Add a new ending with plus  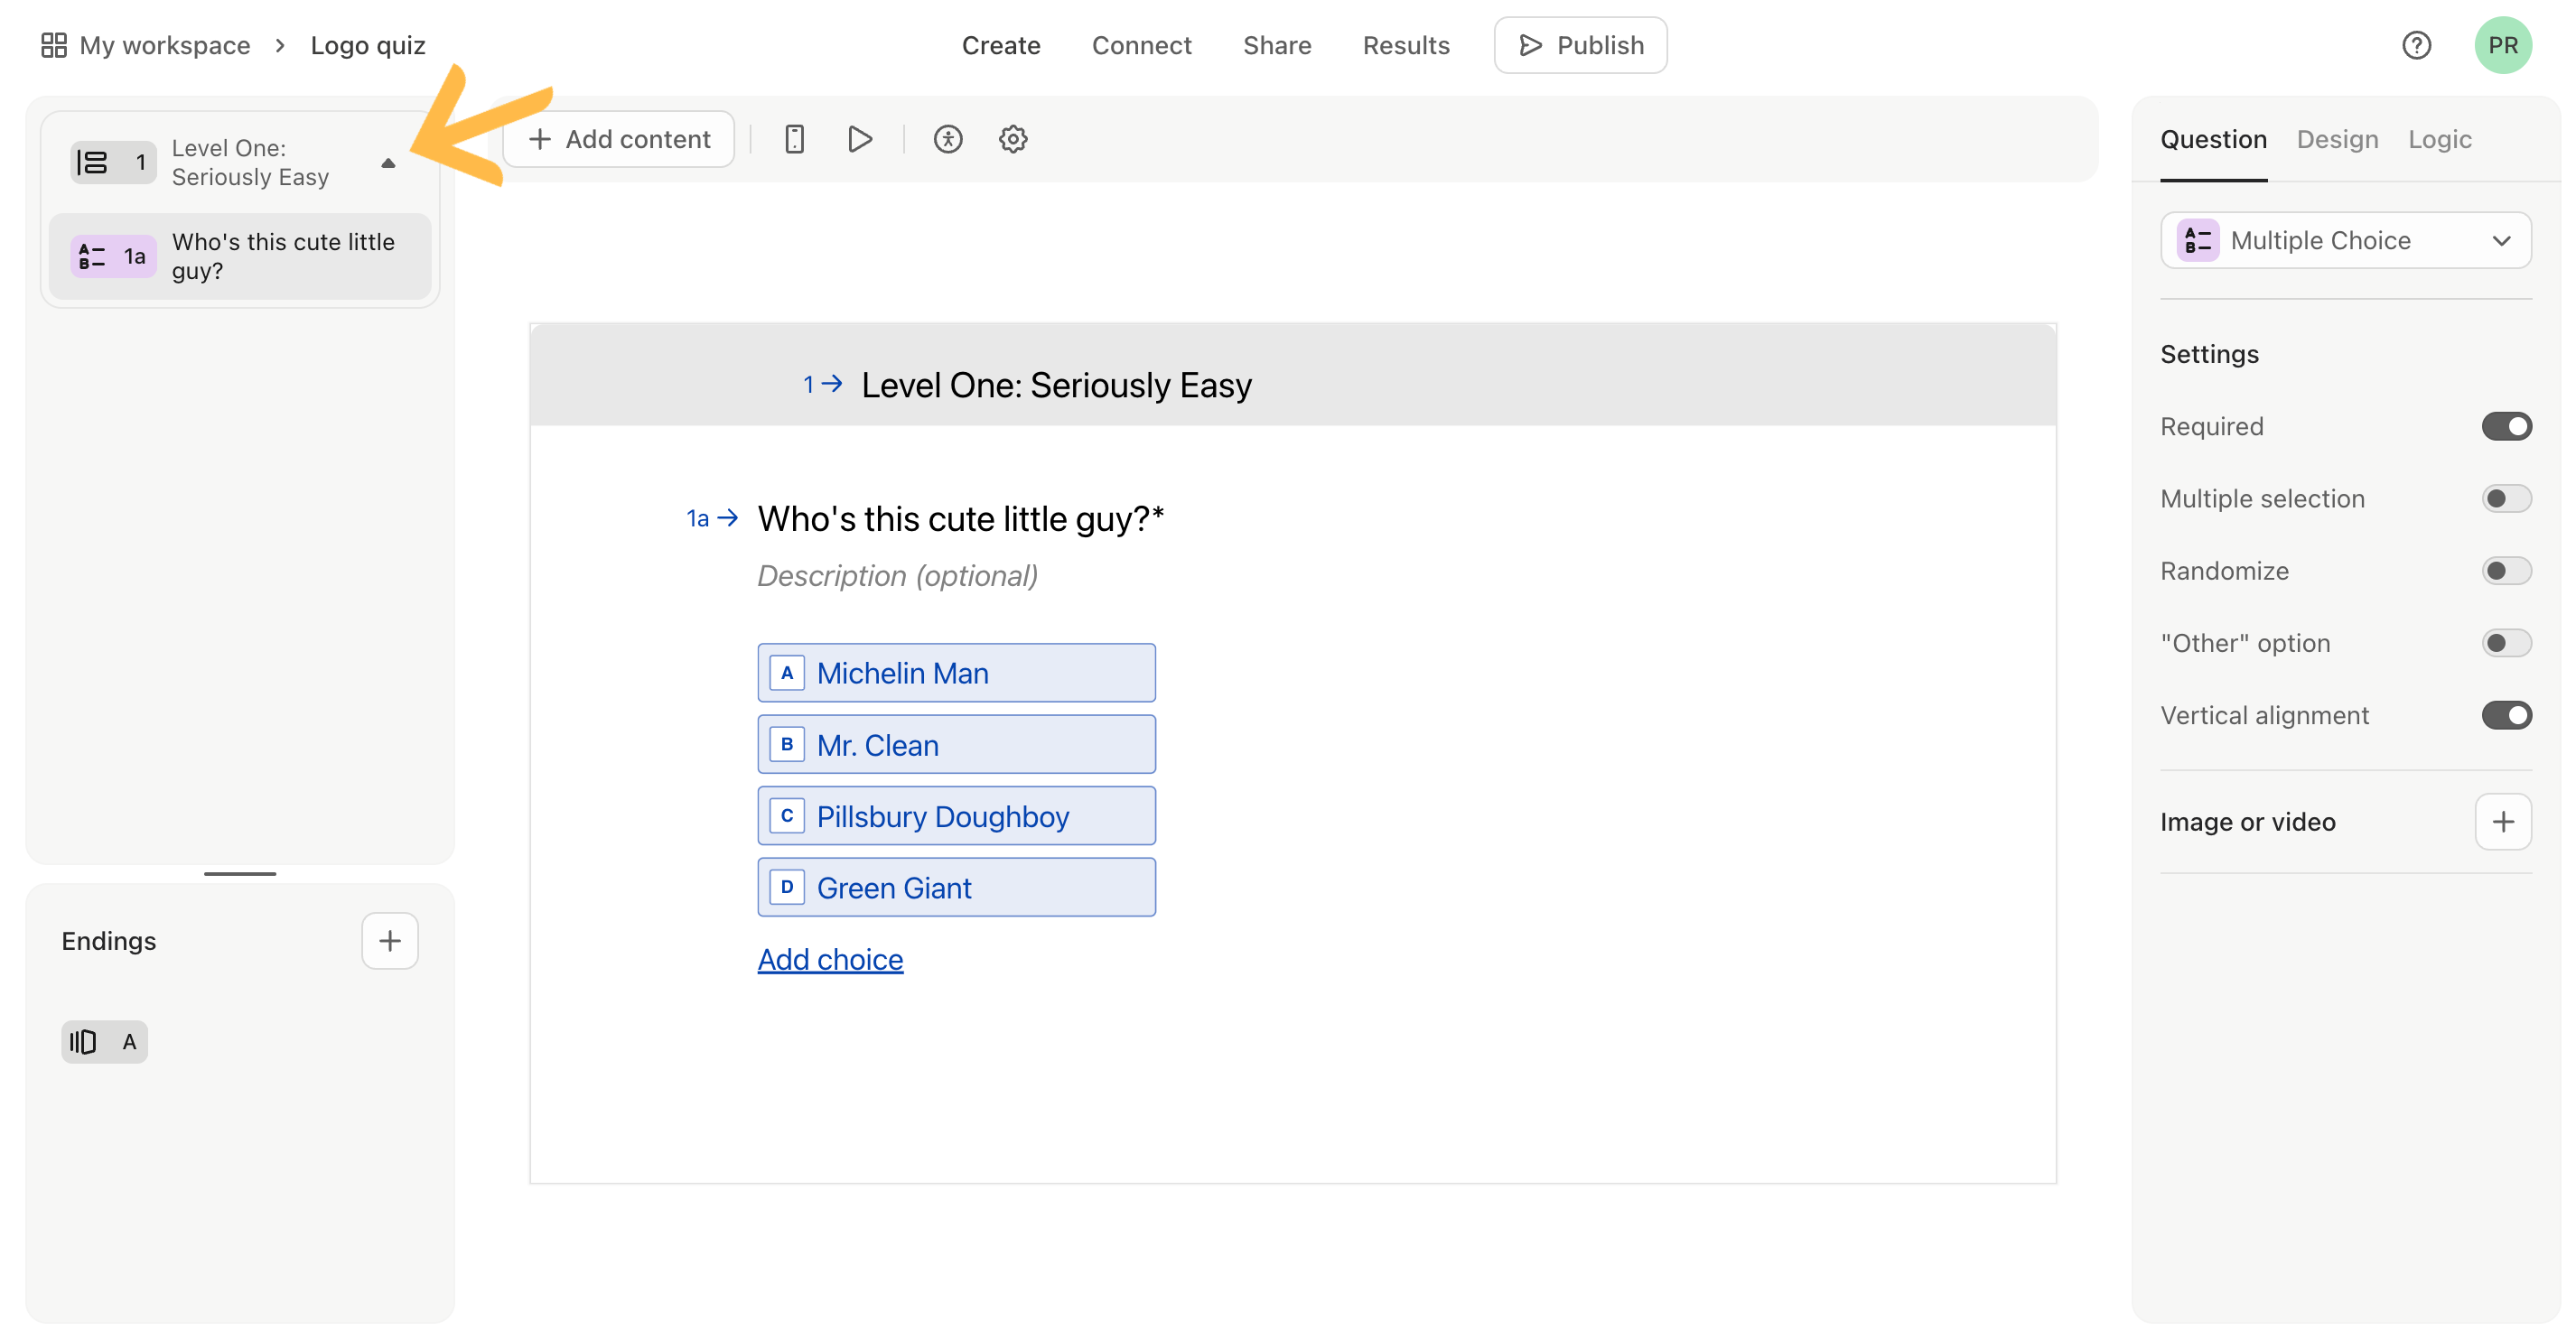[x=390, y=941]
